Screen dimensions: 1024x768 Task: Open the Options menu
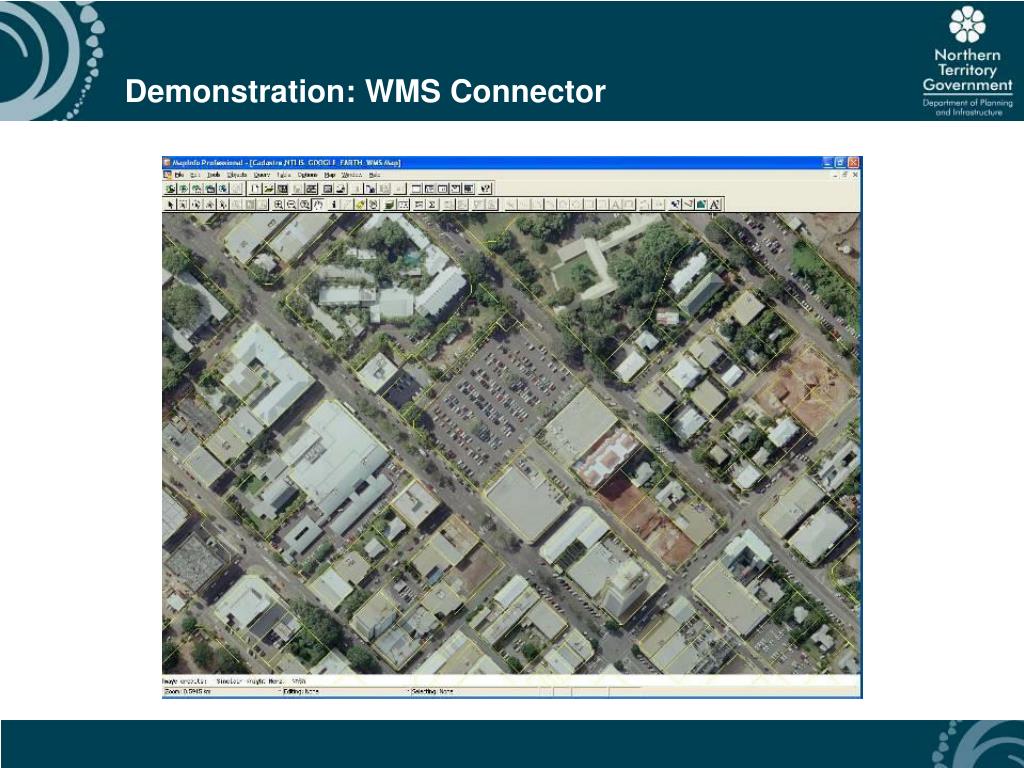point(308,175)
